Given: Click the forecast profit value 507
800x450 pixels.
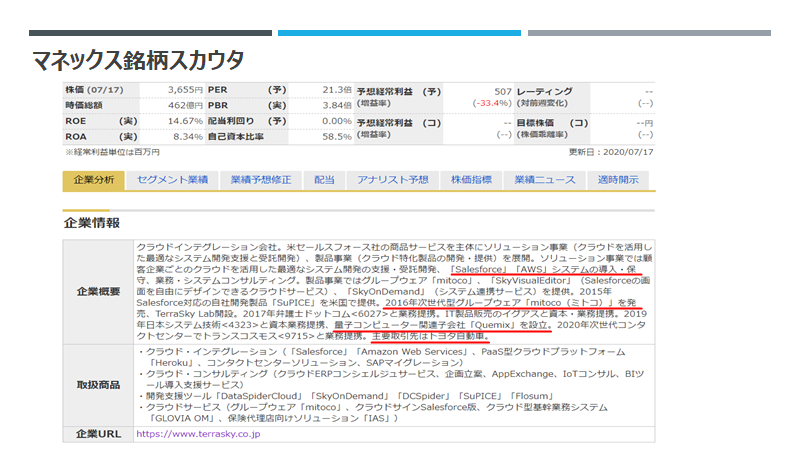Looking at the screenshot, I should pyautogui.click(x=503, y=92).
